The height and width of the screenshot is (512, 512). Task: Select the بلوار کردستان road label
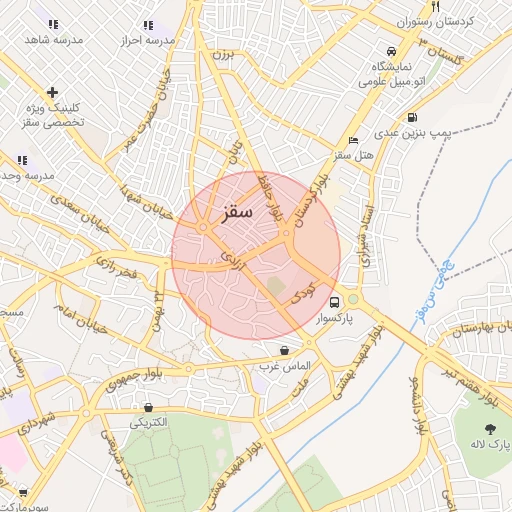click(312, 202)
